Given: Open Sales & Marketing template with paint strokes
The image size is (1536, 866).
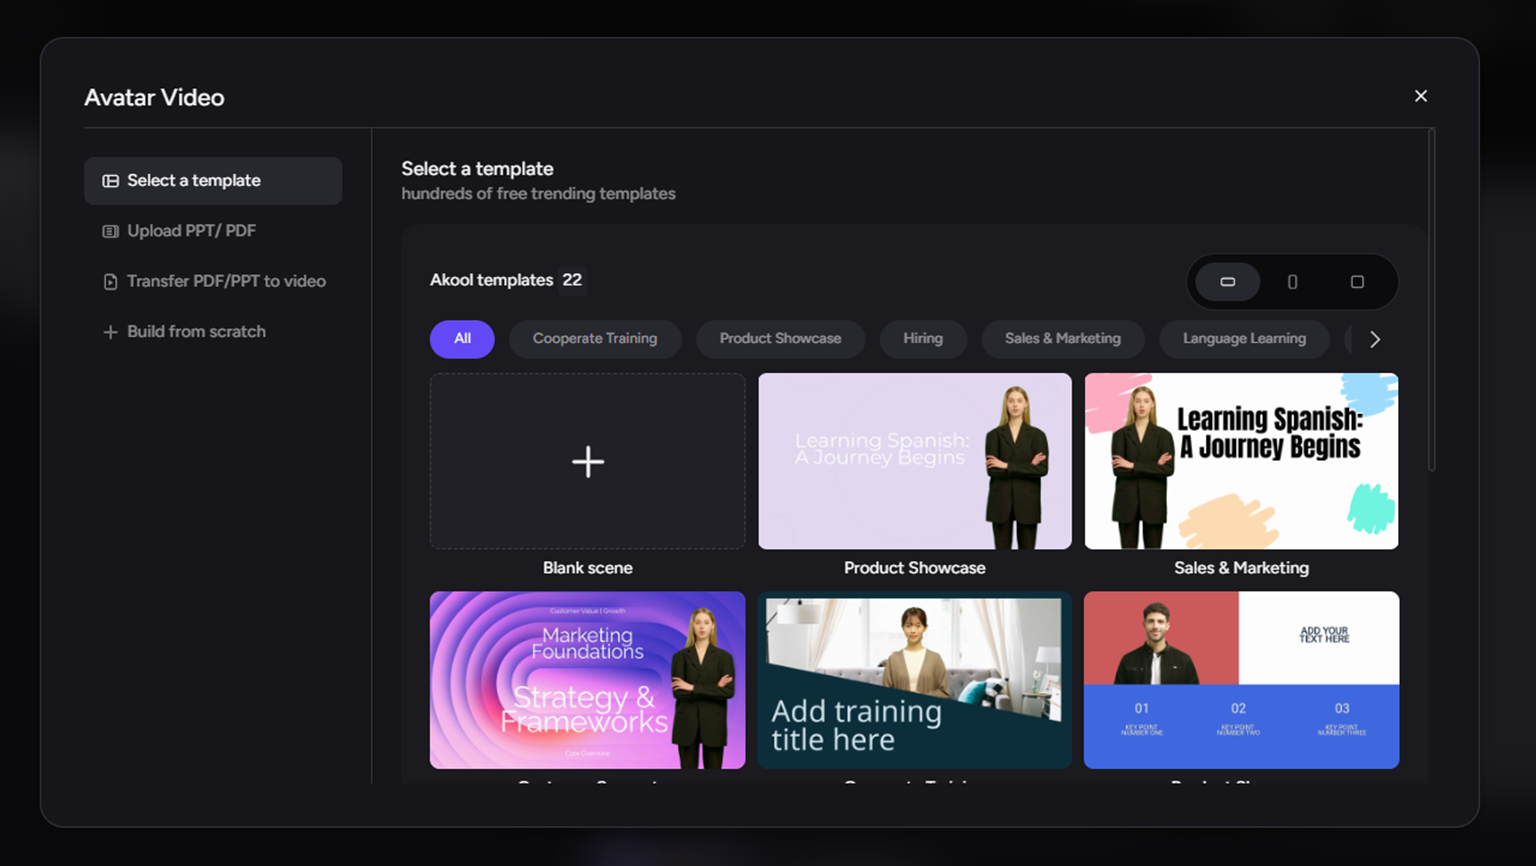Looking at the screenshot, I should pos(1242,461).
